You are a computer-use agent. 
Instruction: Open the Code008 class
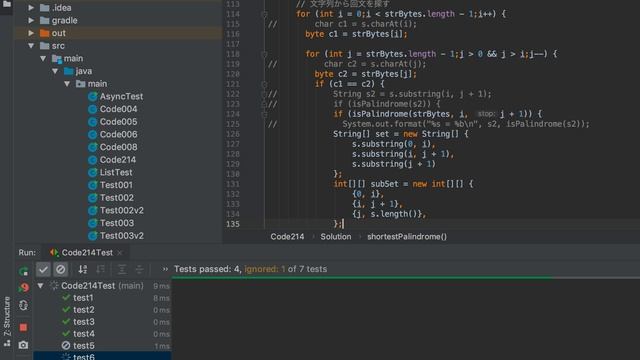pos(118,147)
